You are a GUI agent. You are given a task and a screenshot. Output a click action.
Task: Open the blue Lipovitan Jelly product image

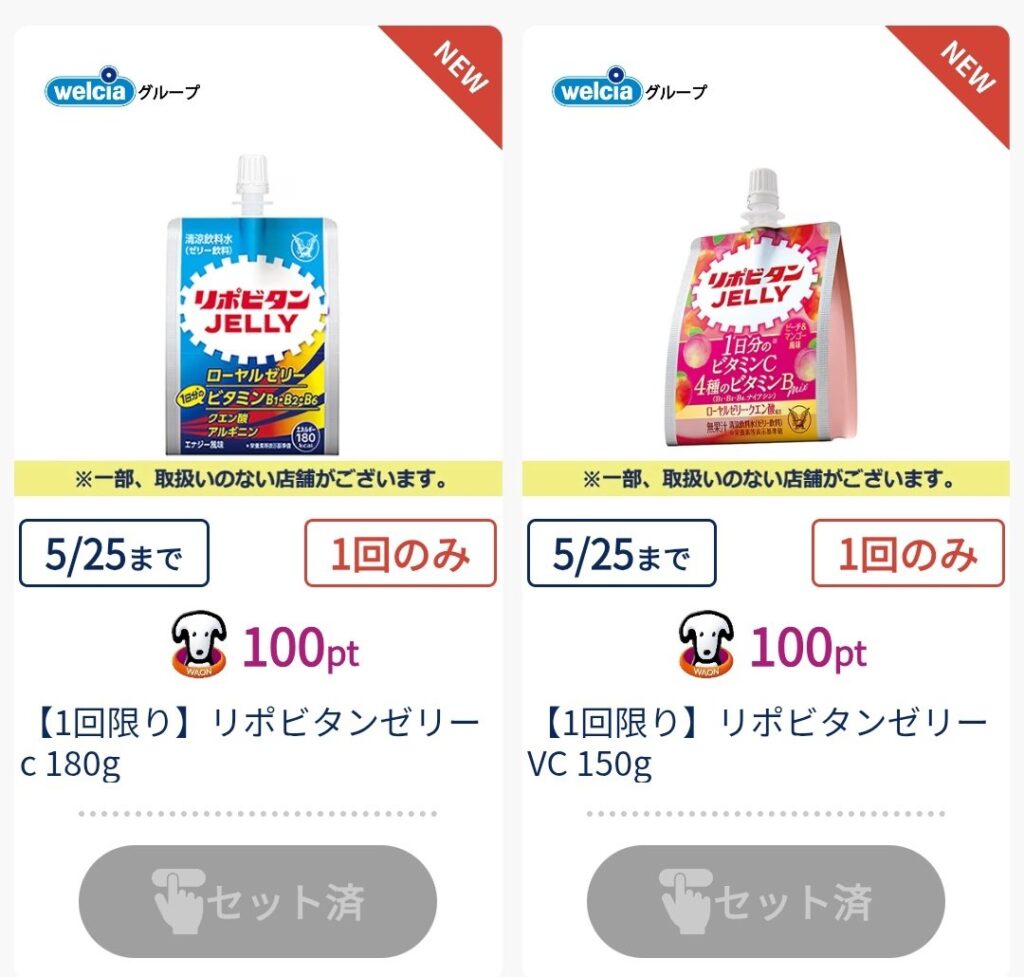(253, 305)
